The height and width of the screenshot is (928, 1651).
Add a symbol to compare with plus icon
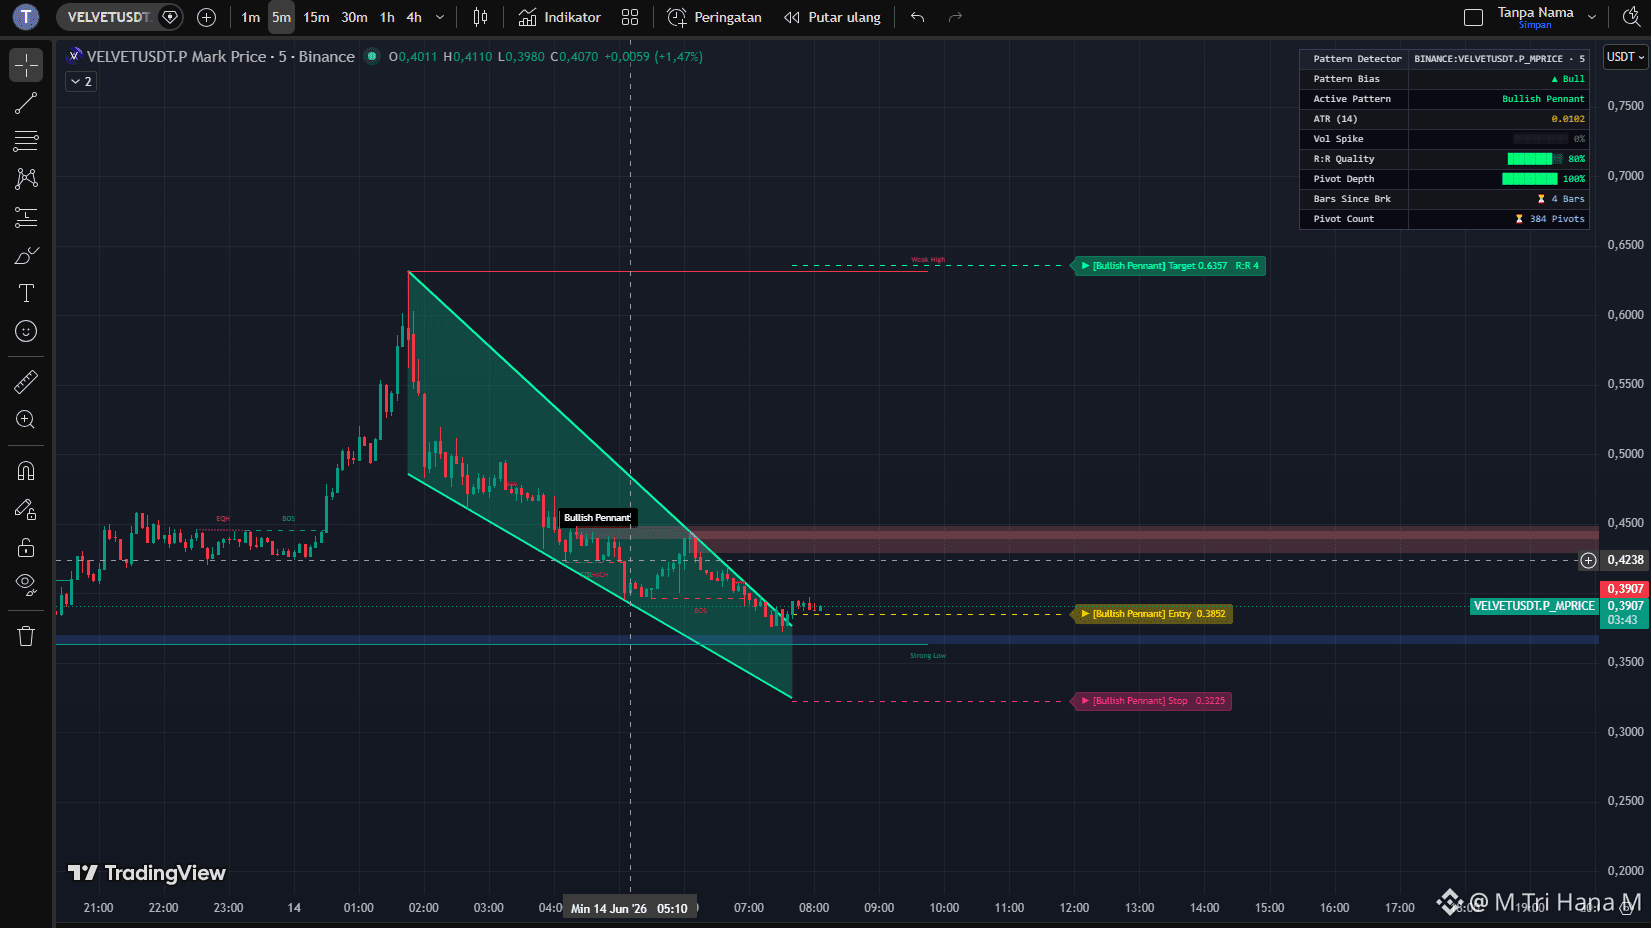click(x=206, y=17)
